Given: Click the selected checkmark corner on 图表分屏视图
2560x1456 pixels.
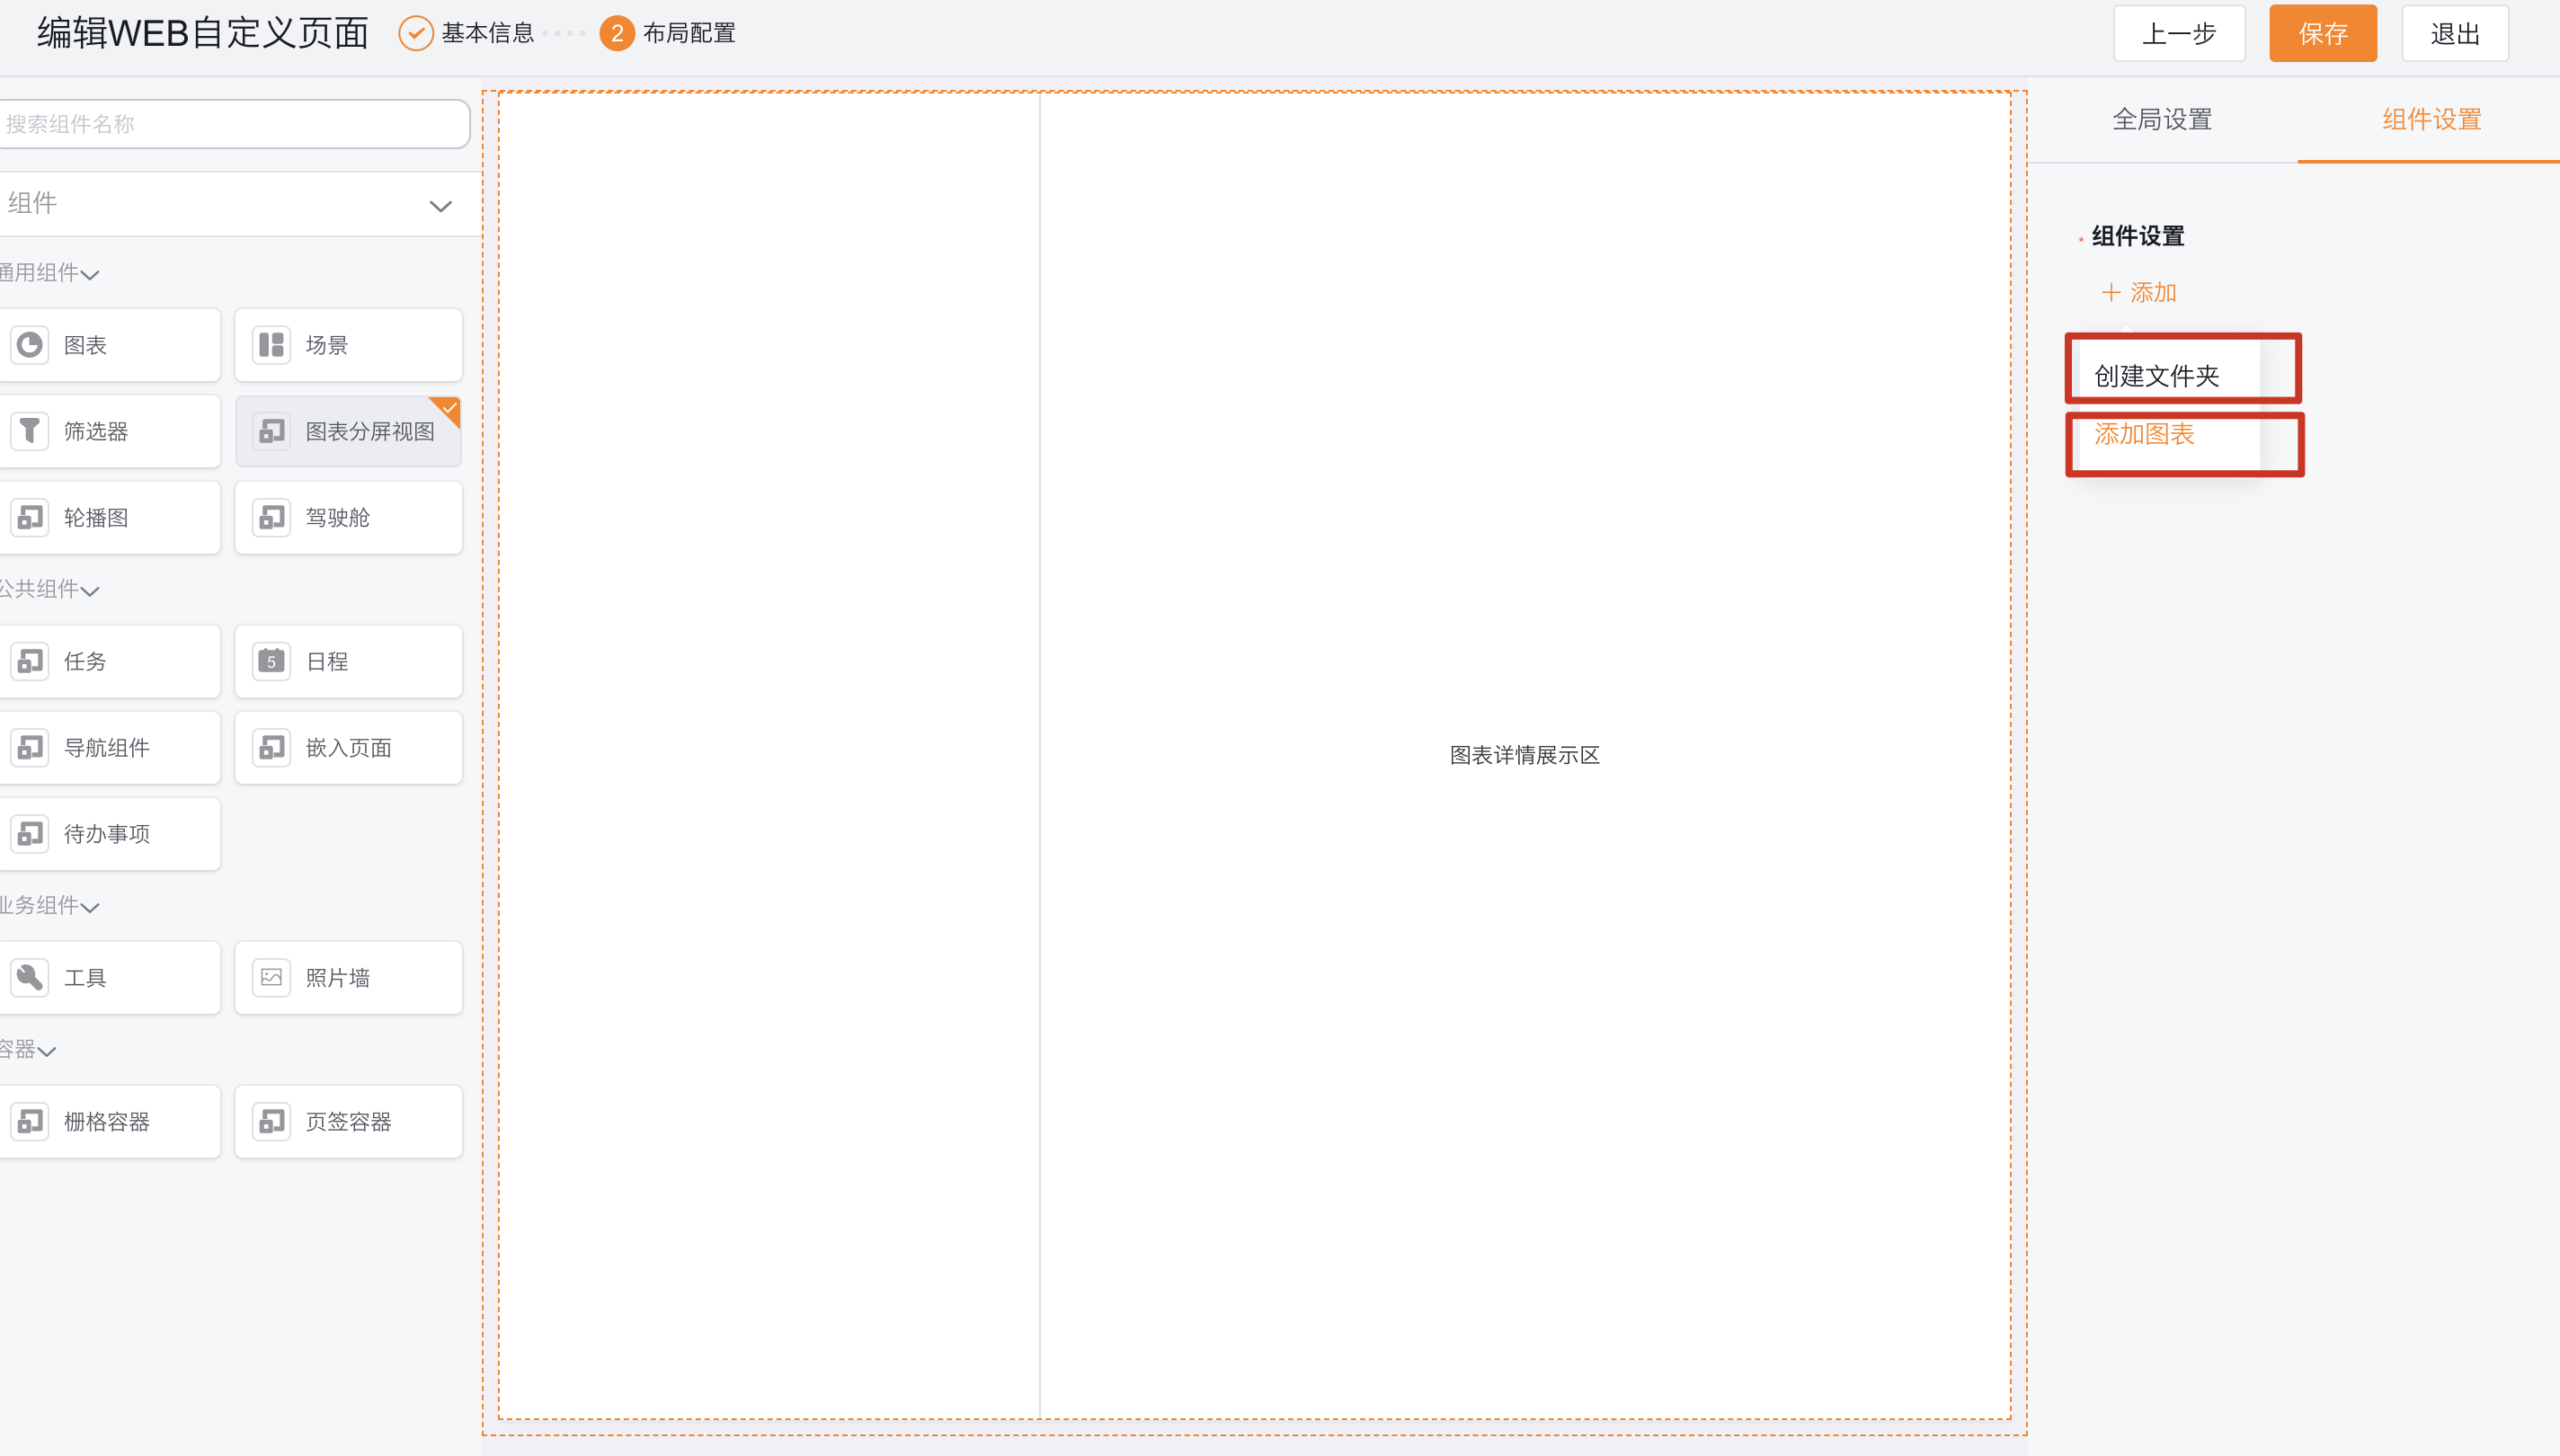Looking at the screenshot, I should click(x=448, y=409).
